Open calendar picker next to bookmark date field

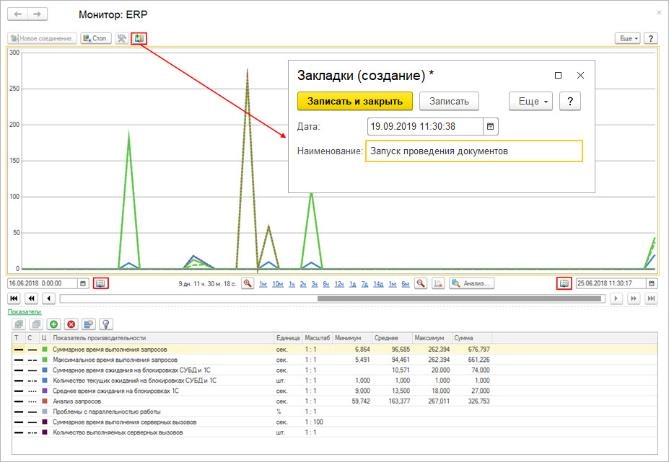[490, 127]
